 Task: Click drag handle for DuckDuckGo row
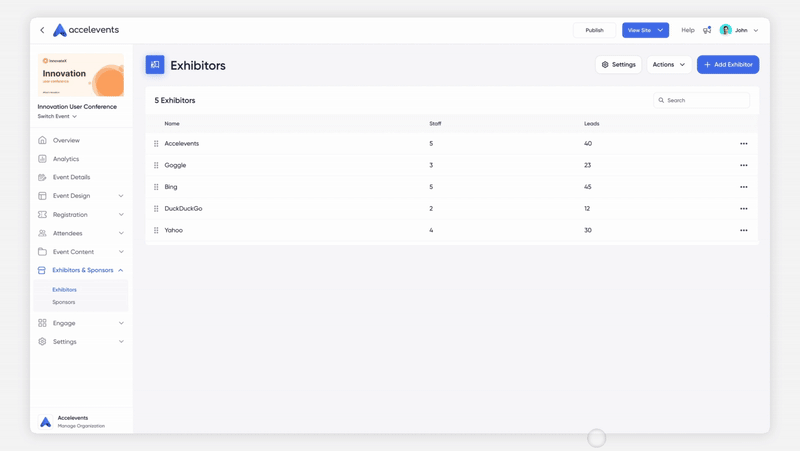coord(156,209)
